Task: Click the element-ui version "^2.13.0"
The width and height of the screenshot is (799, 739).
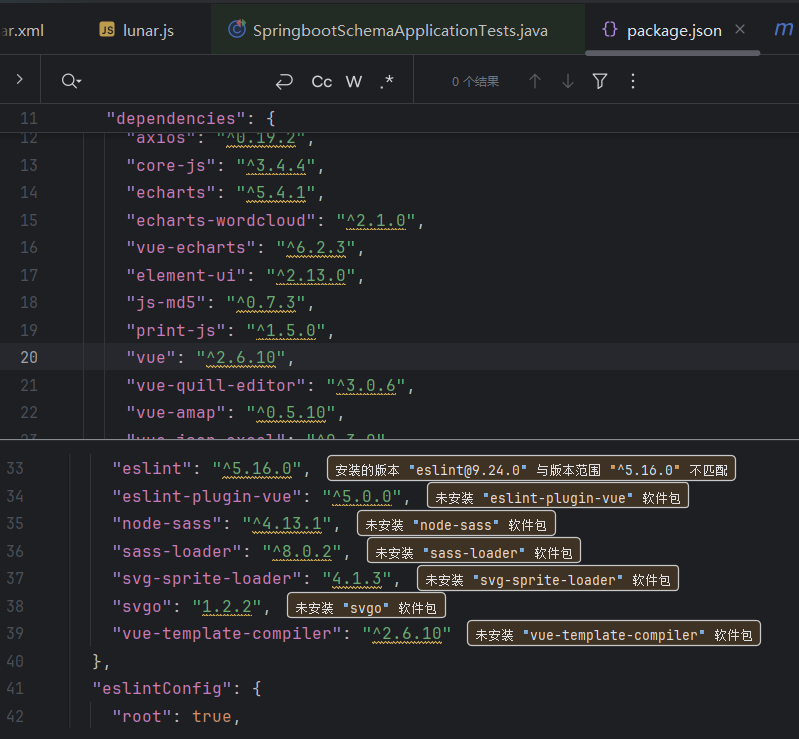Action: click(311, 276)
